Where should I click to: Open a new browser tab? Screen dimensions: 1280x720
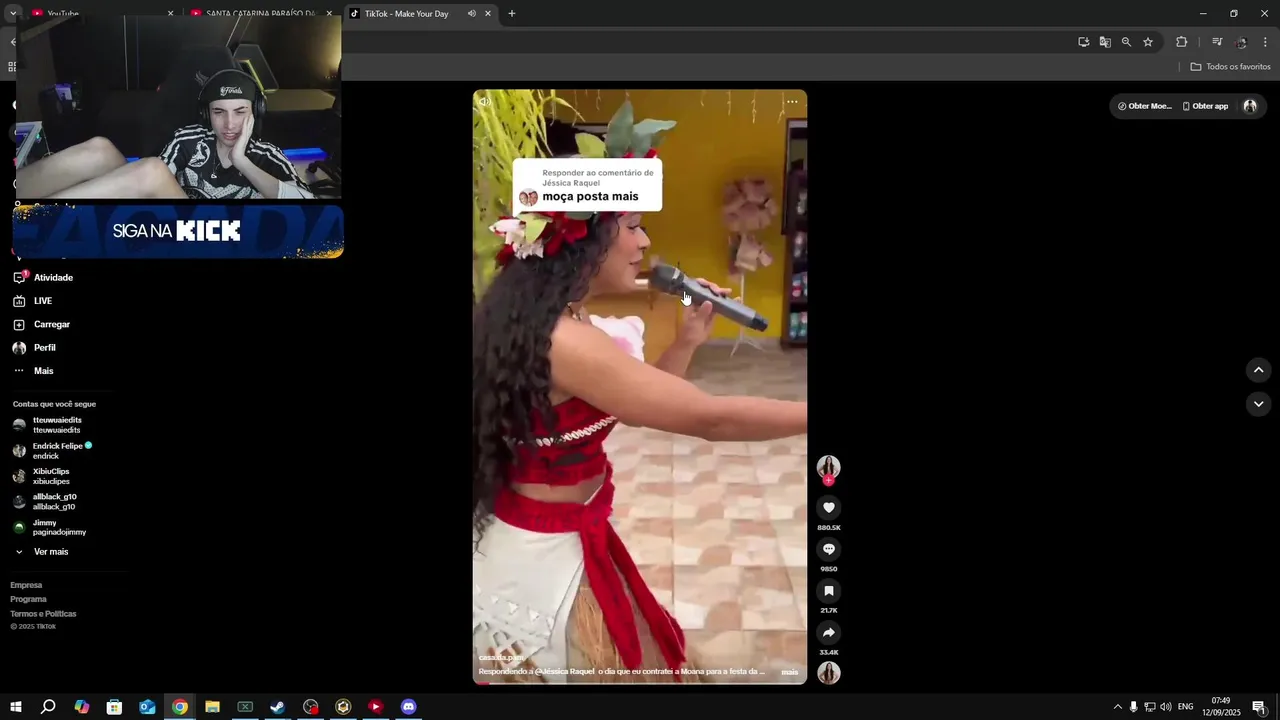coord(512,14)
